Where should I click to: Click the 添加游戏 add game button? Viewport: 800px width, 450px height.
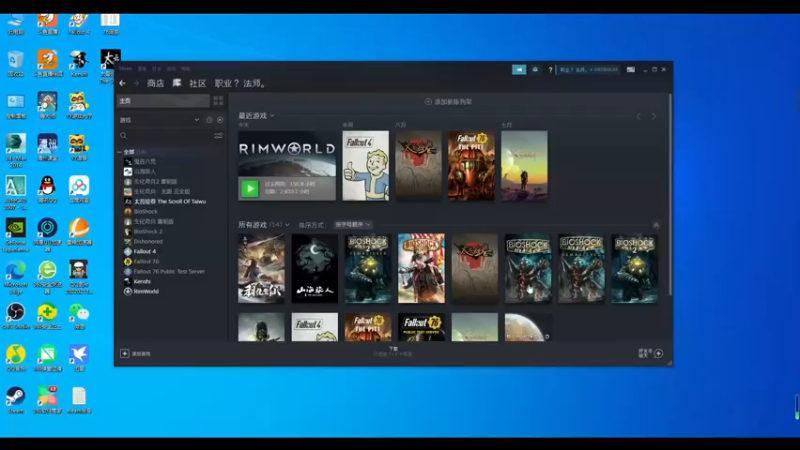click(135, 354)
